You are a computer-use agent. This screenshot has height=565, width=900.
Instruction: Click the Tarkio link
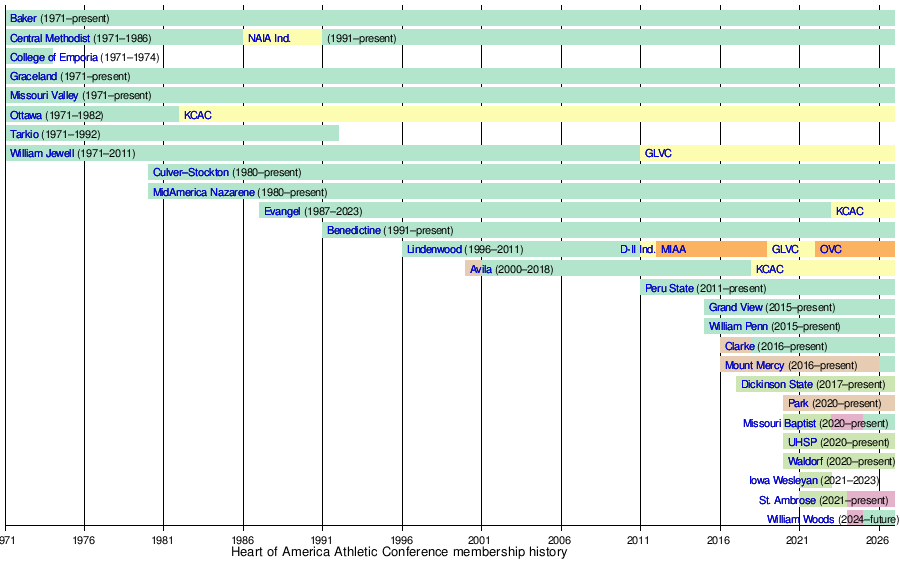[x=24, y=134]
